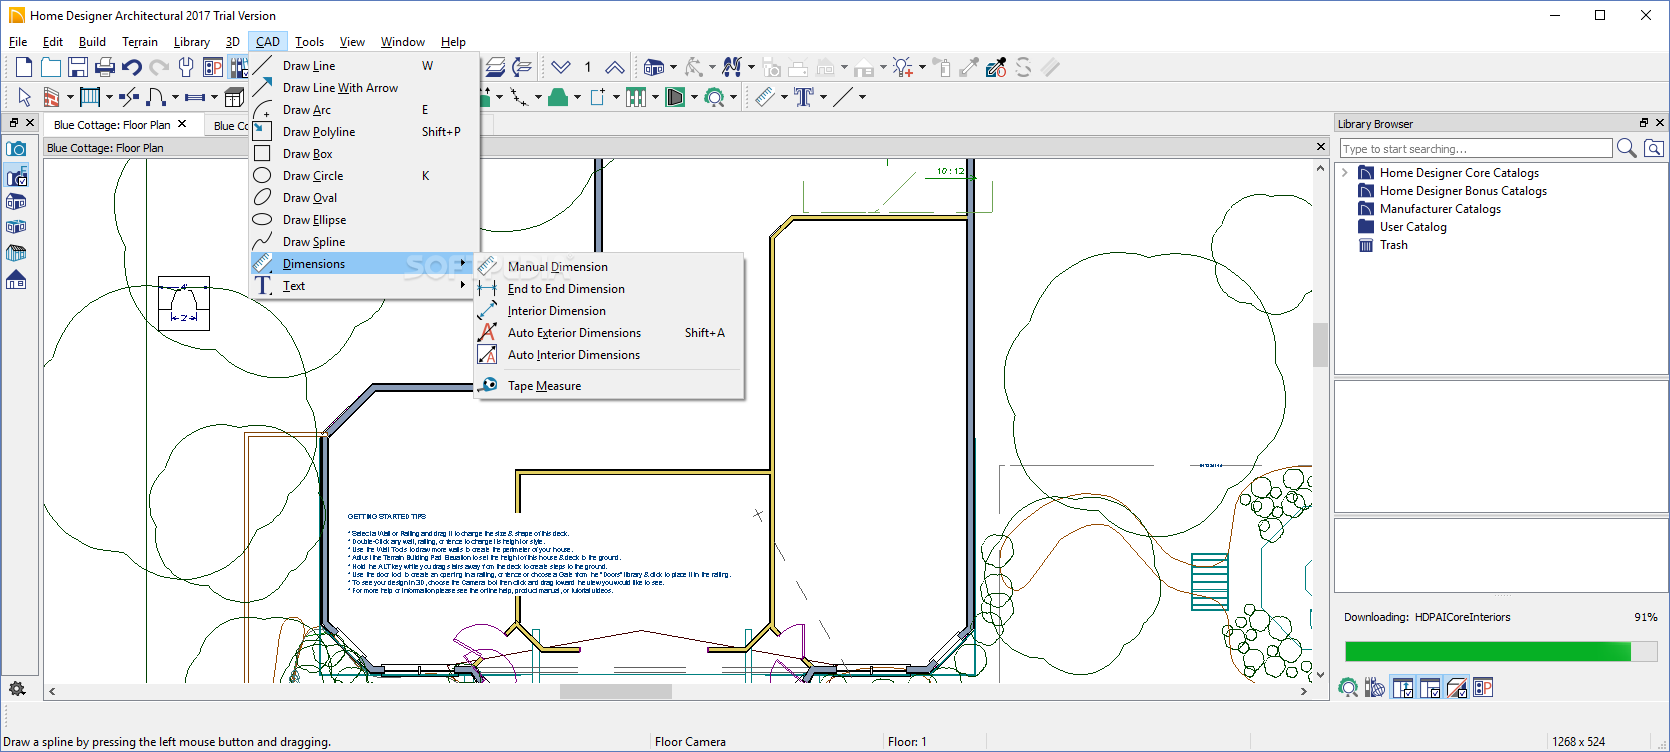Open the Wall tools dropdown arrow
The height and width of the screenshot is (752, 1670).
[70, 97]
